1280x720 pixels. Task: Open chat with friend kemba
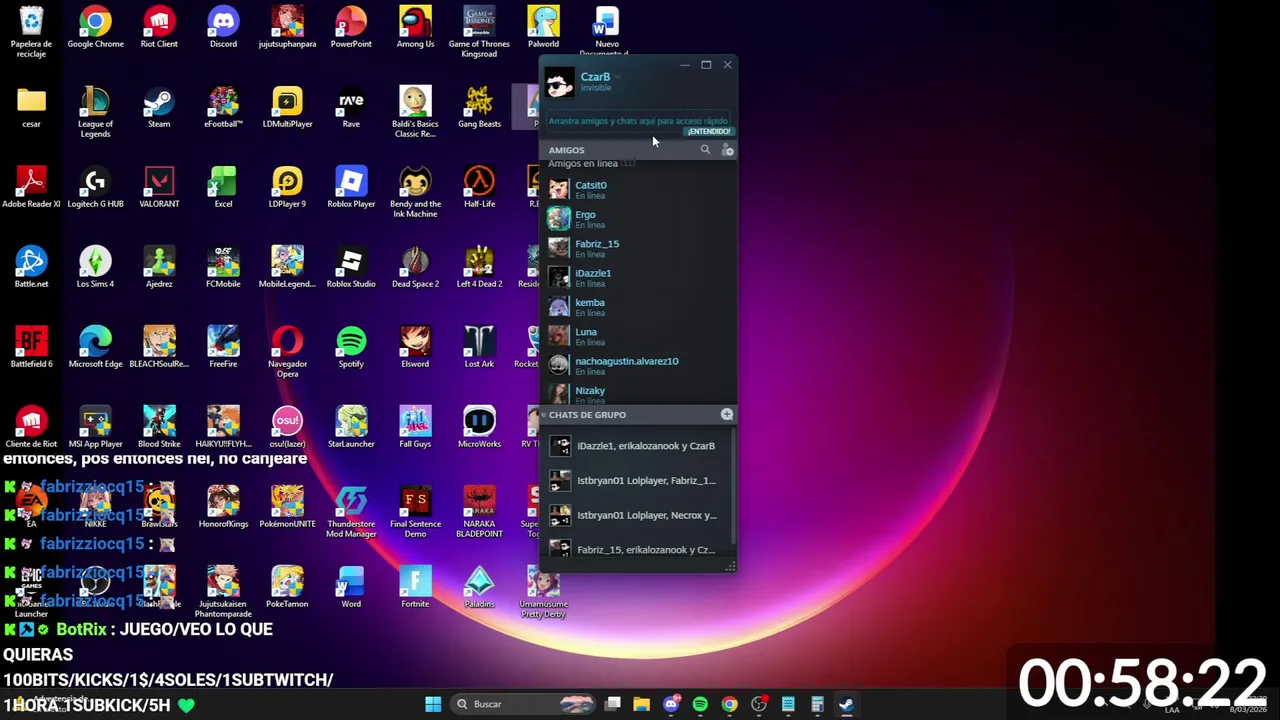(x=640, y=306)
